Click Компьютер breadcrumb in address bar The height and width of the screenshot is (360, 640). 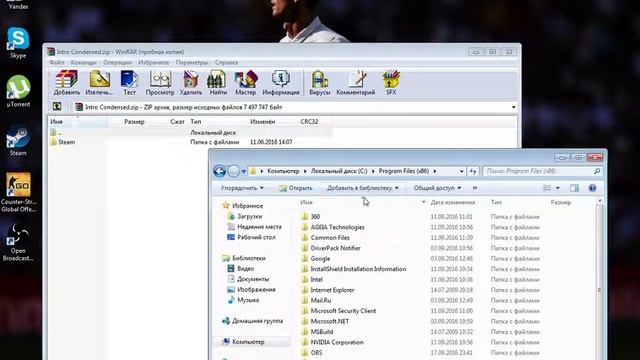283,171
